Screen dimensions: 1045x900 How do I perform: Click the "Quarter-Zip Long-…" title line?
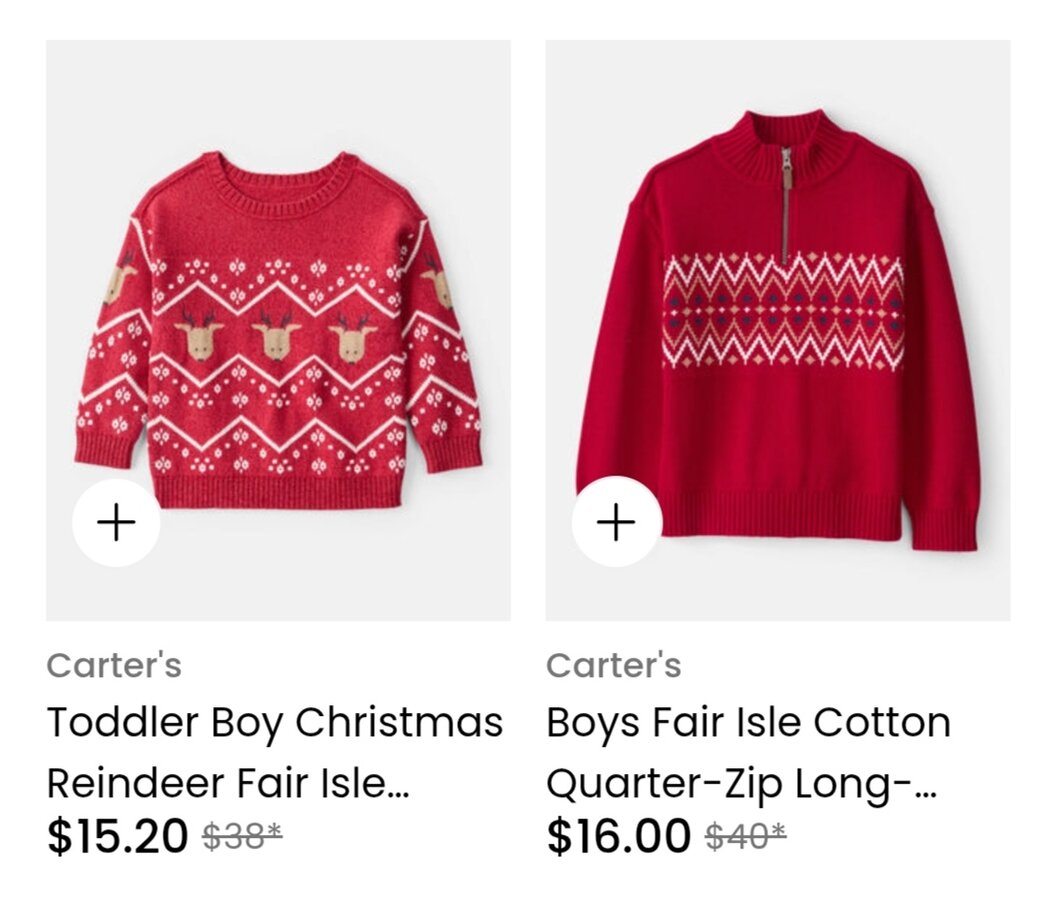point(741,782)
